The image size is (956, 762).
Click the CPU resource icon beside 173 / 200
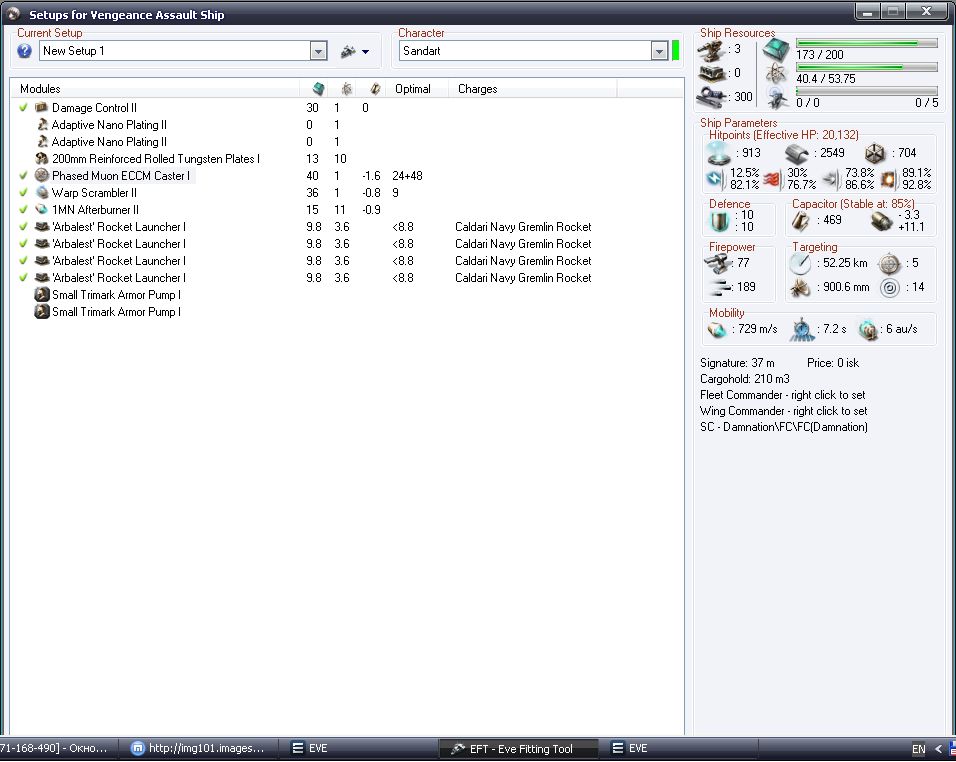pyautogui.click(x=776, y=50)
